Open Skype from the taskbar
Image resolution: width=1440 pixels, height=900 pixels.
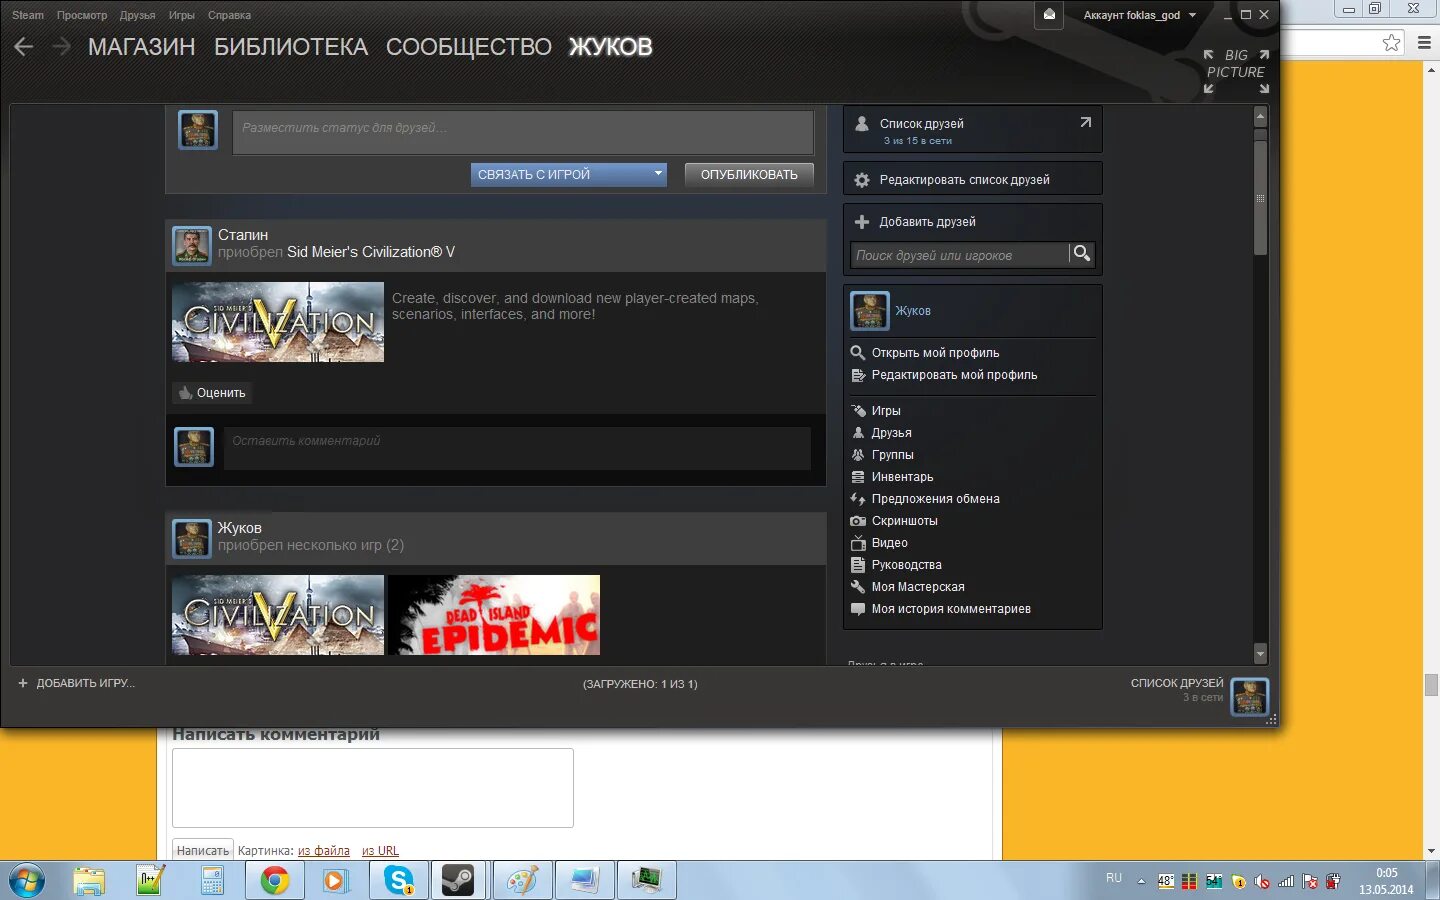click(x=399, y=880)
